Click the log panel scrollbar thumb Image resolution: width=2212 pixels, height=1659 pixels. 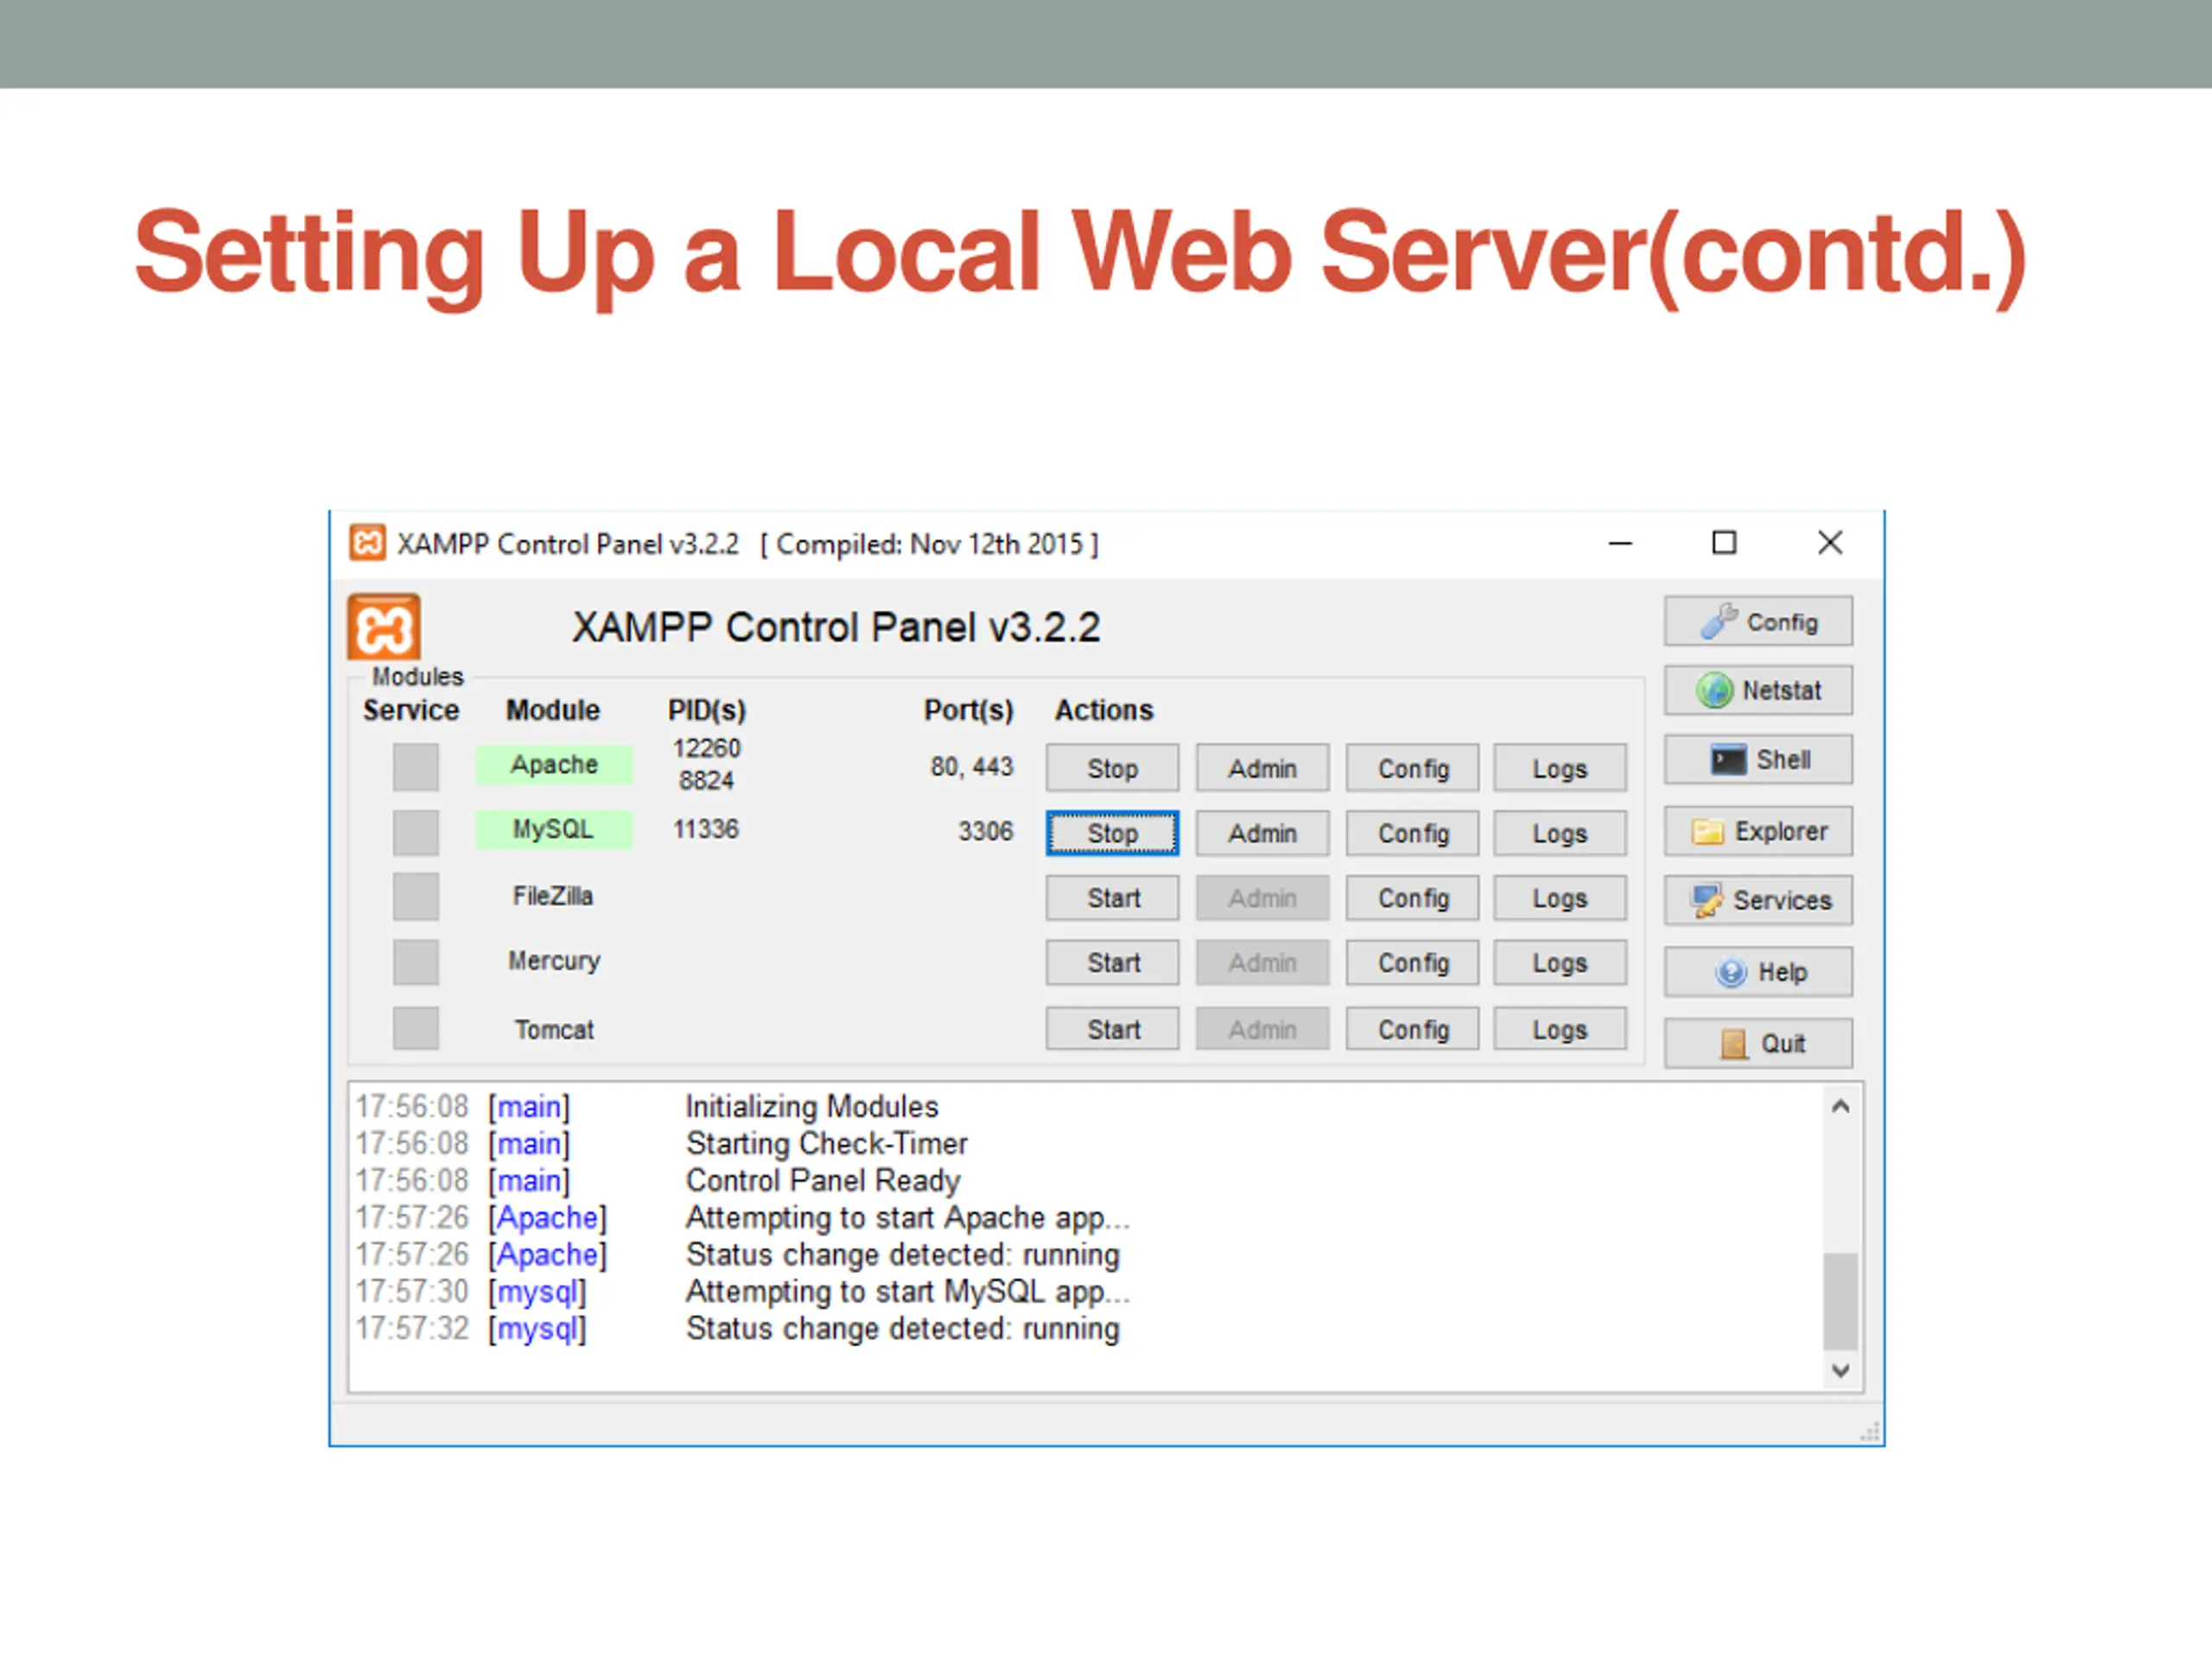pos(1840,1300)
